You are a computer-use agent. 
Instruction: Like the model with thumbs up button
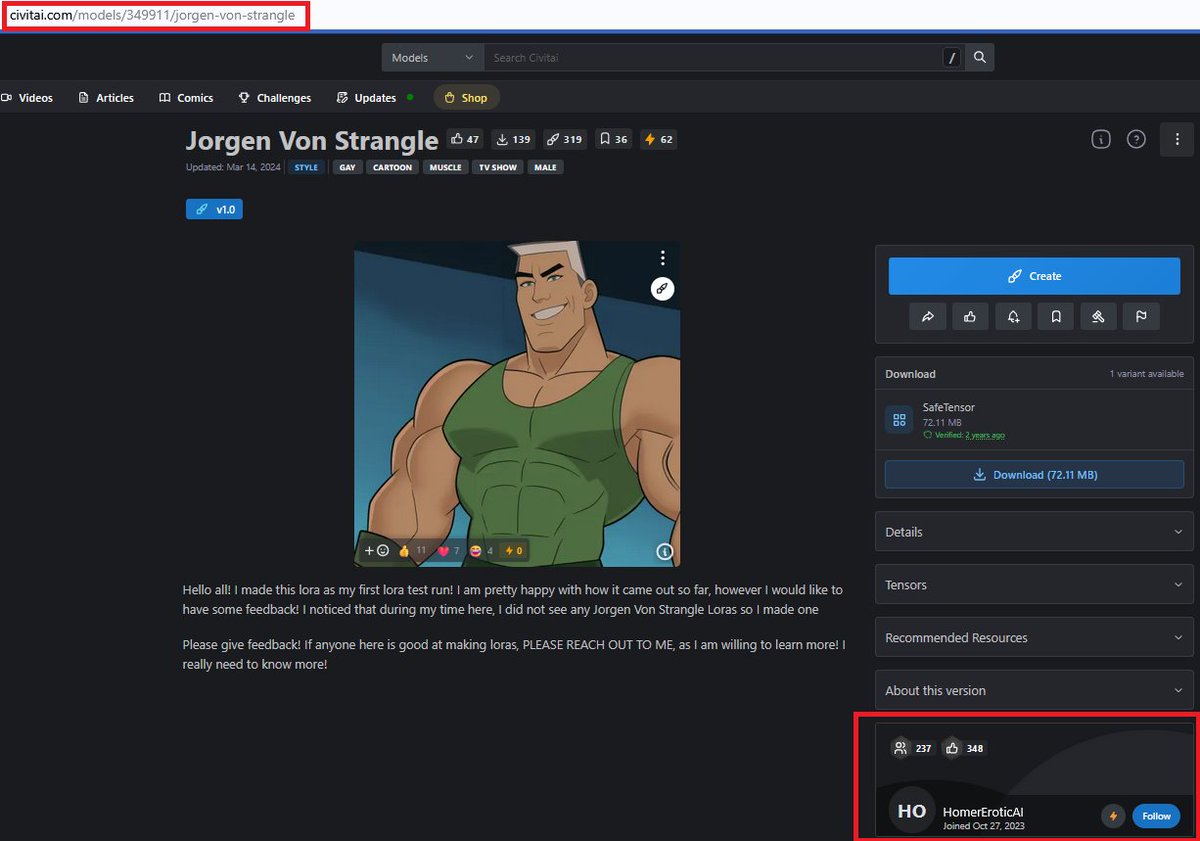tap(970, 317)
